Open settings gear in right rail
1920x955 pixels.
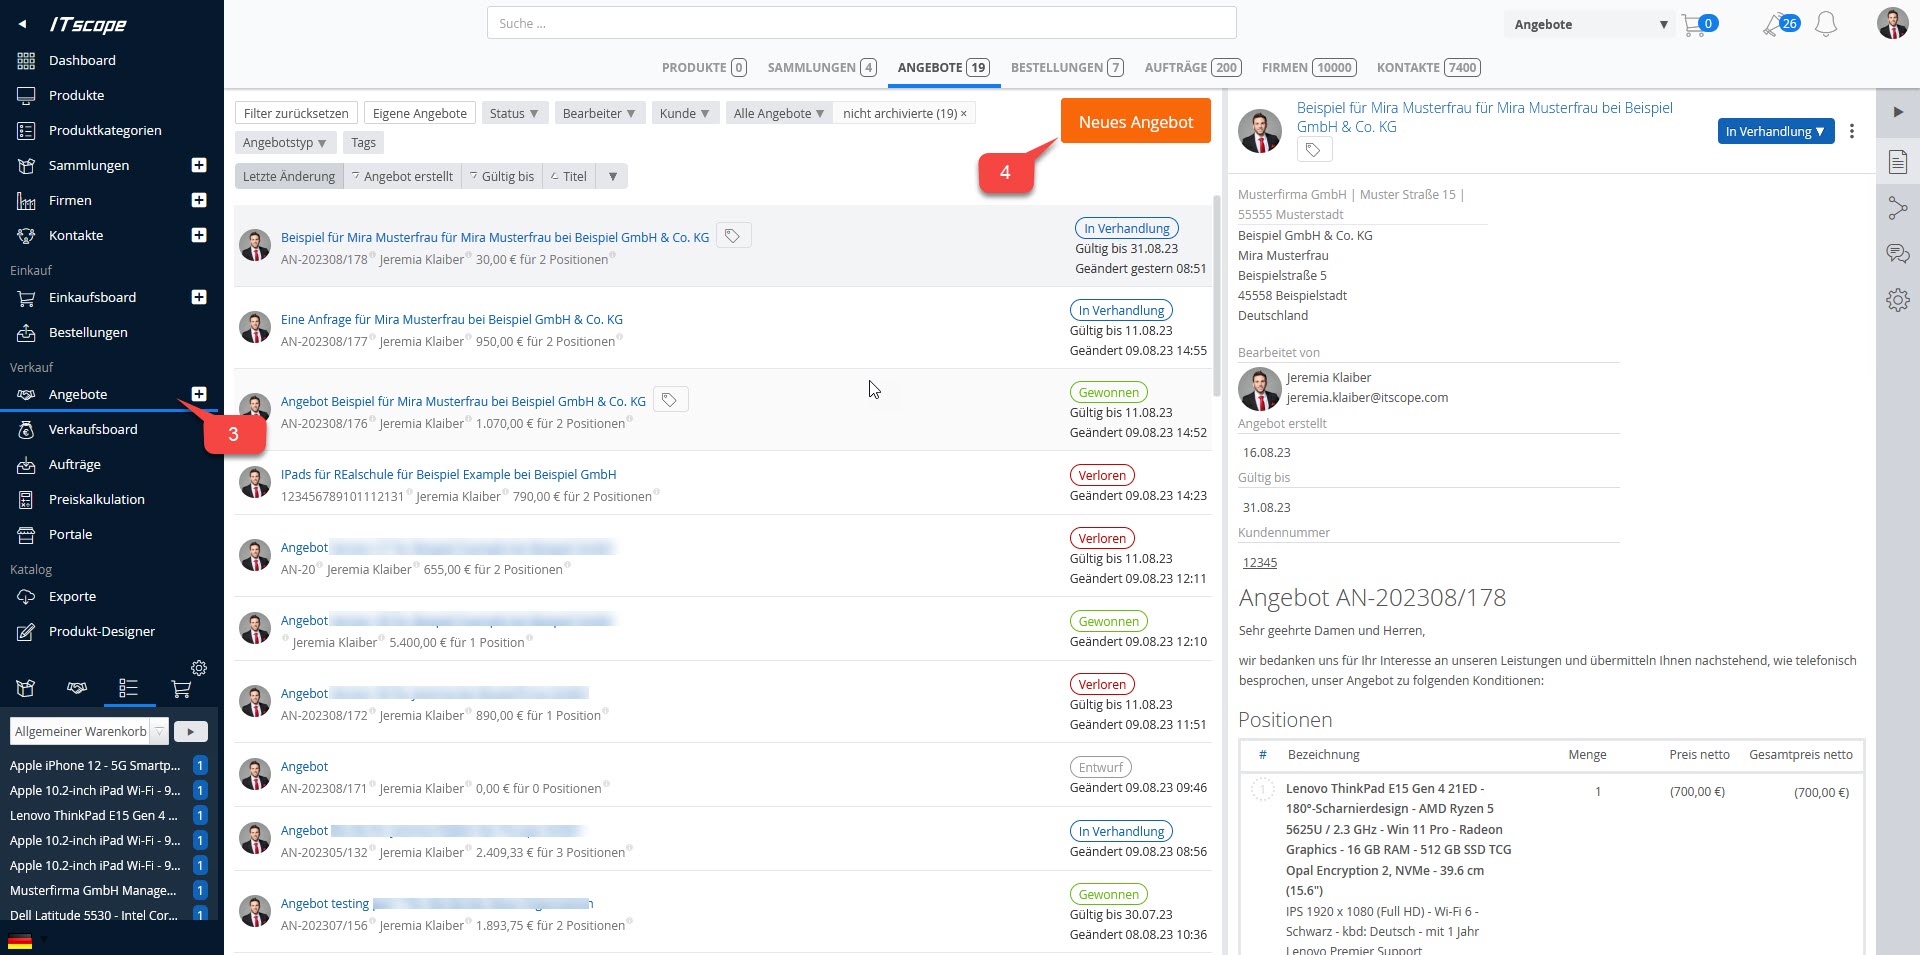tap(1898, 300)
